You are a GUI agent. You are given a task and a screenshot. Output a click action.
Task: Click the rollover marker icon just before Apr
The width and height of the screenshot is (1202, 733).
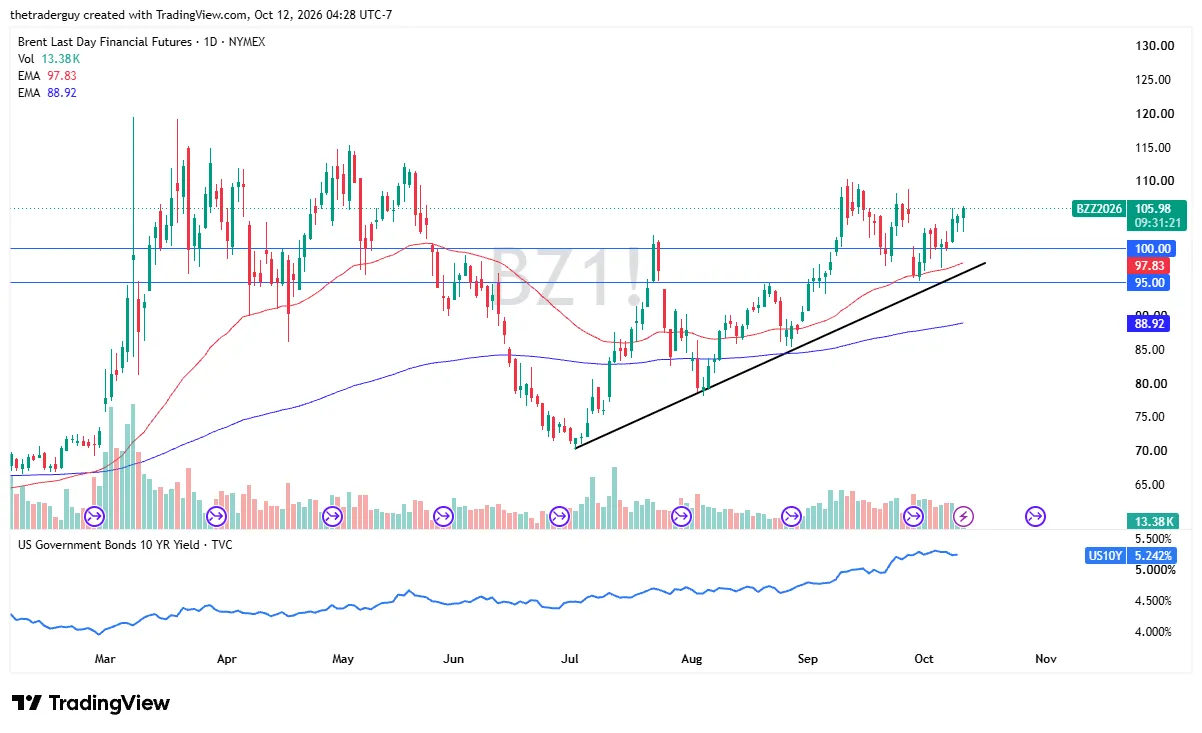(x=216, y=517)
